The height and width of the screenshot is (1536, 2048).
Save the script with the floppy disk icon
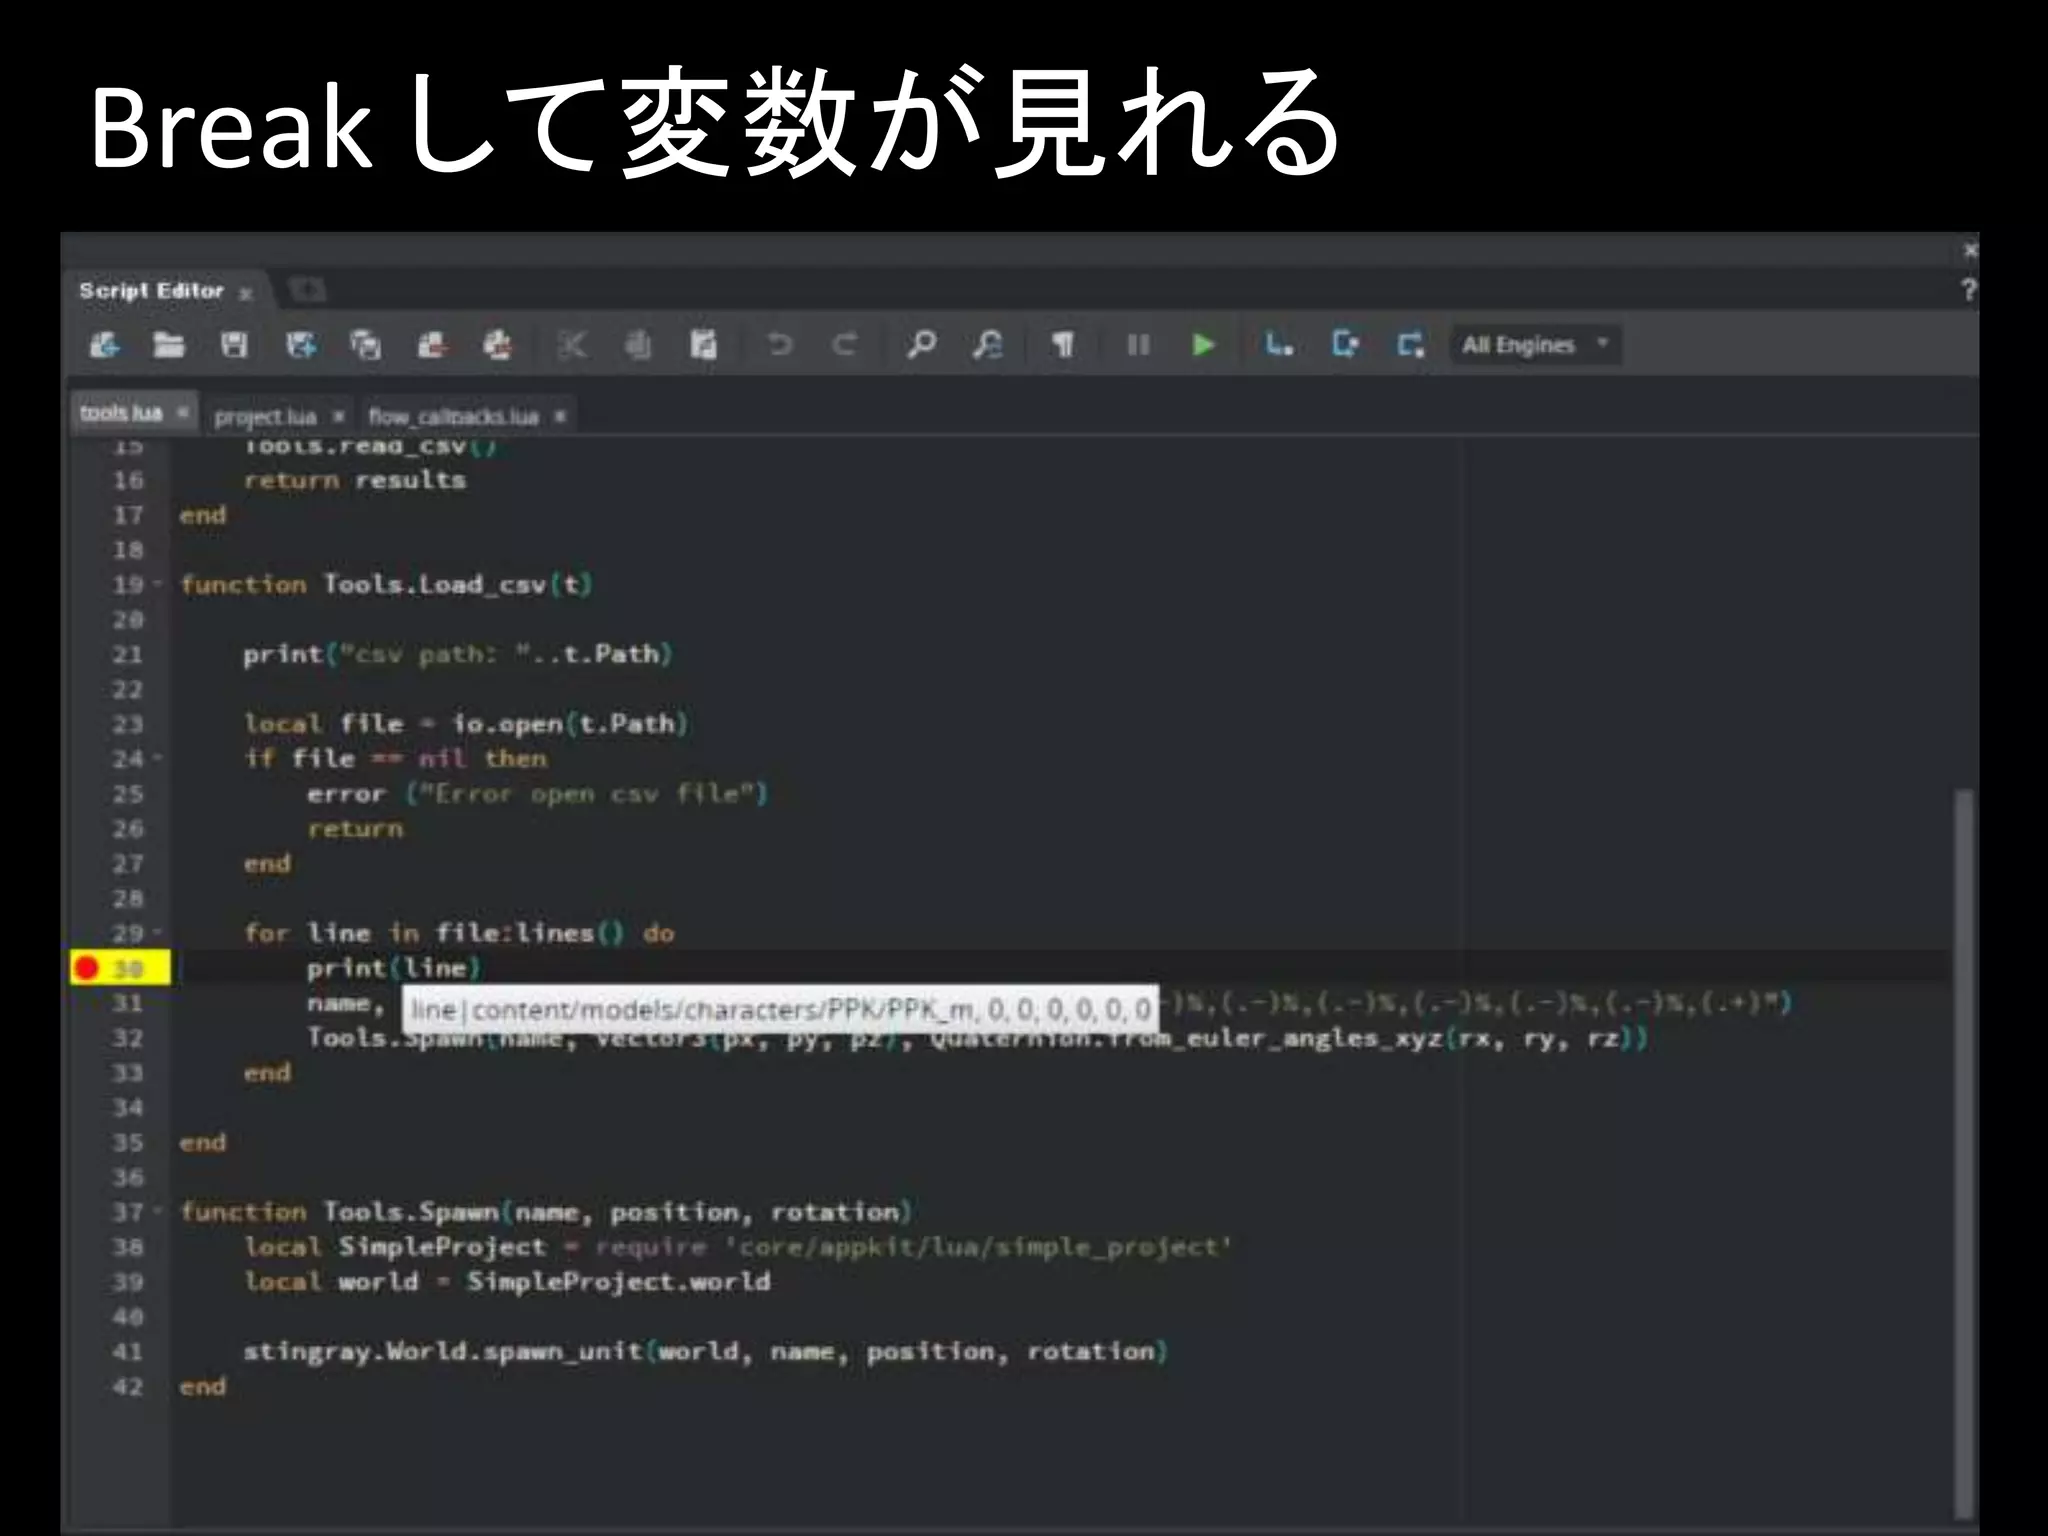pos(234,345)
